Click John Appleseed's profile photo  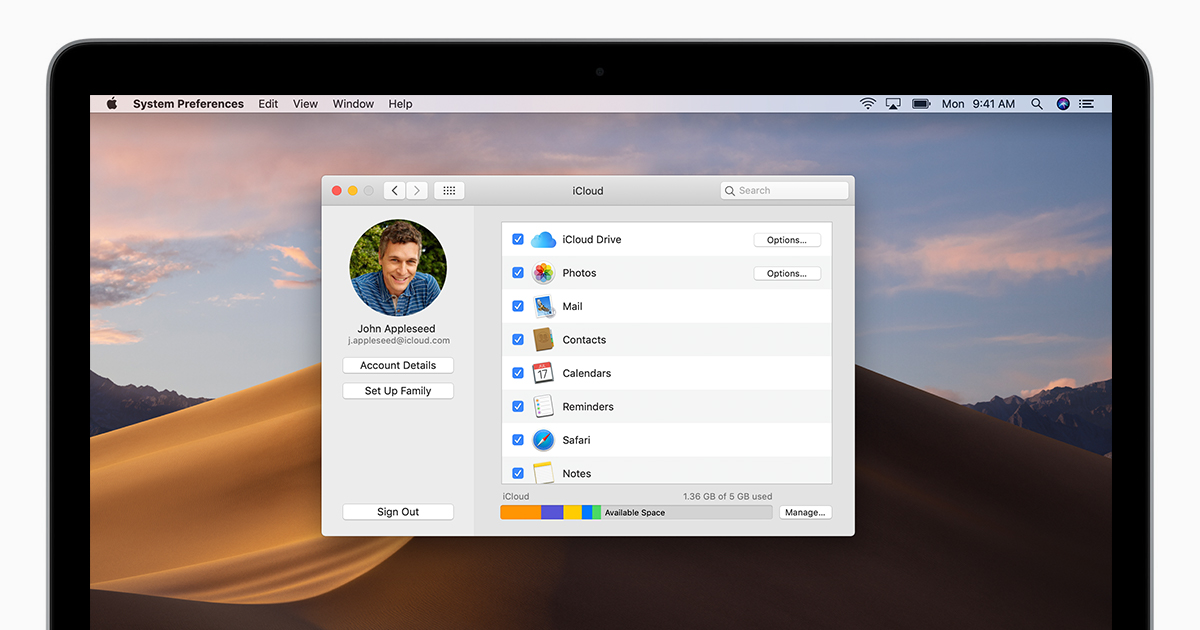(x=398, y=268)
